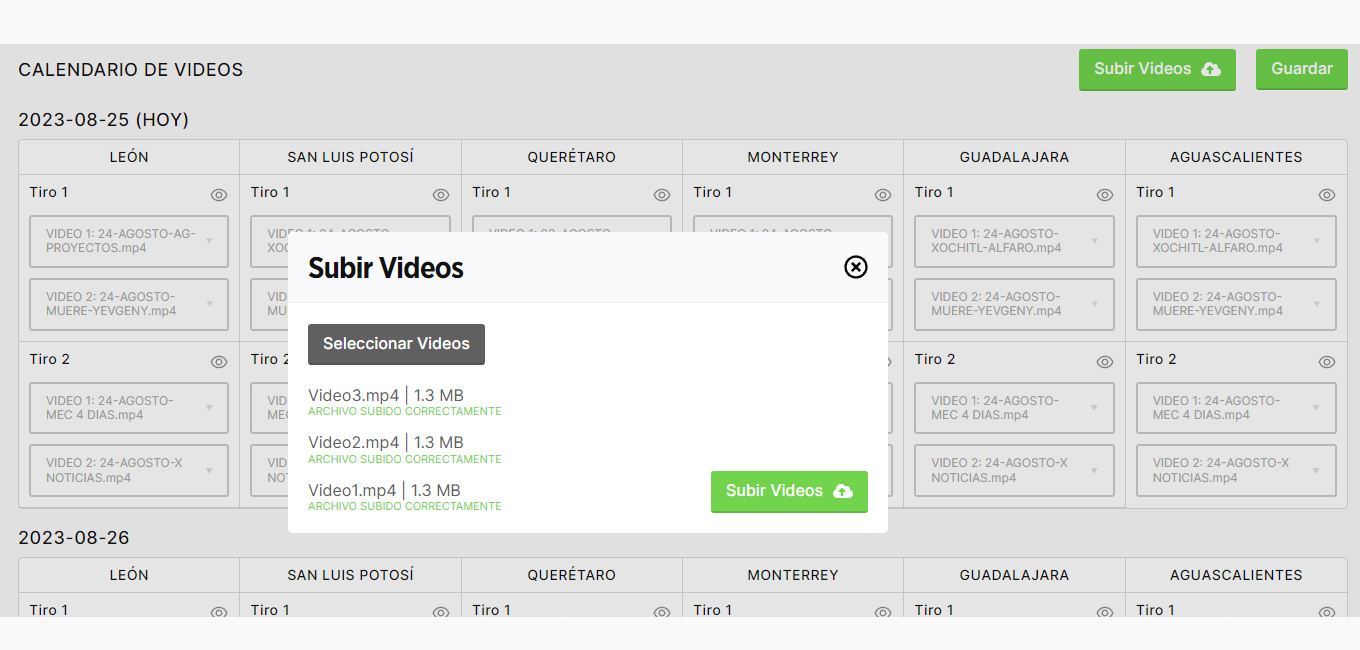Toggle eye icon for Guadalajara Tiro 2

click(1105, 362)
